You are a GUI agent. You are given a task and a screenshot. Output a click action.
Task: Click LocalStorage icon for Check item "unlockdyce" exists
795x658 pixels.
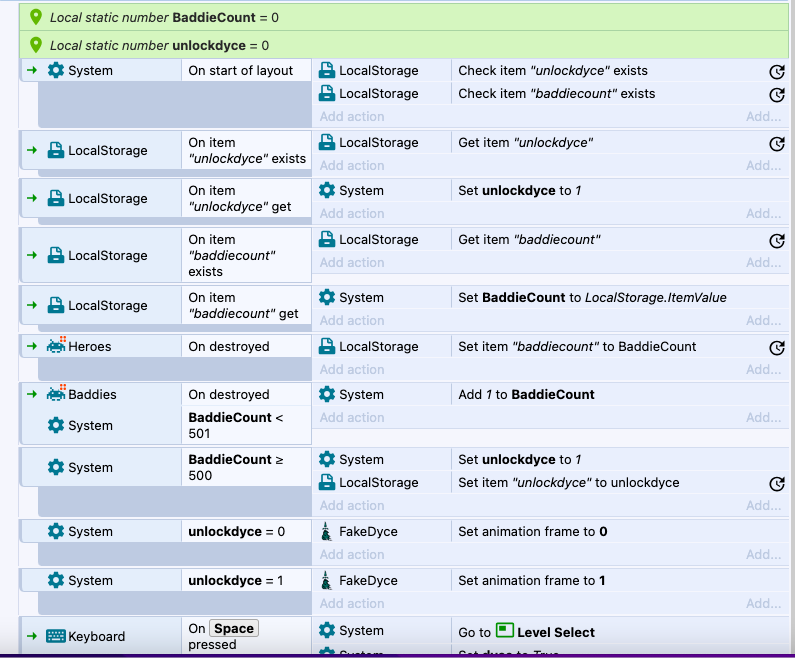[x=327, y=70]
